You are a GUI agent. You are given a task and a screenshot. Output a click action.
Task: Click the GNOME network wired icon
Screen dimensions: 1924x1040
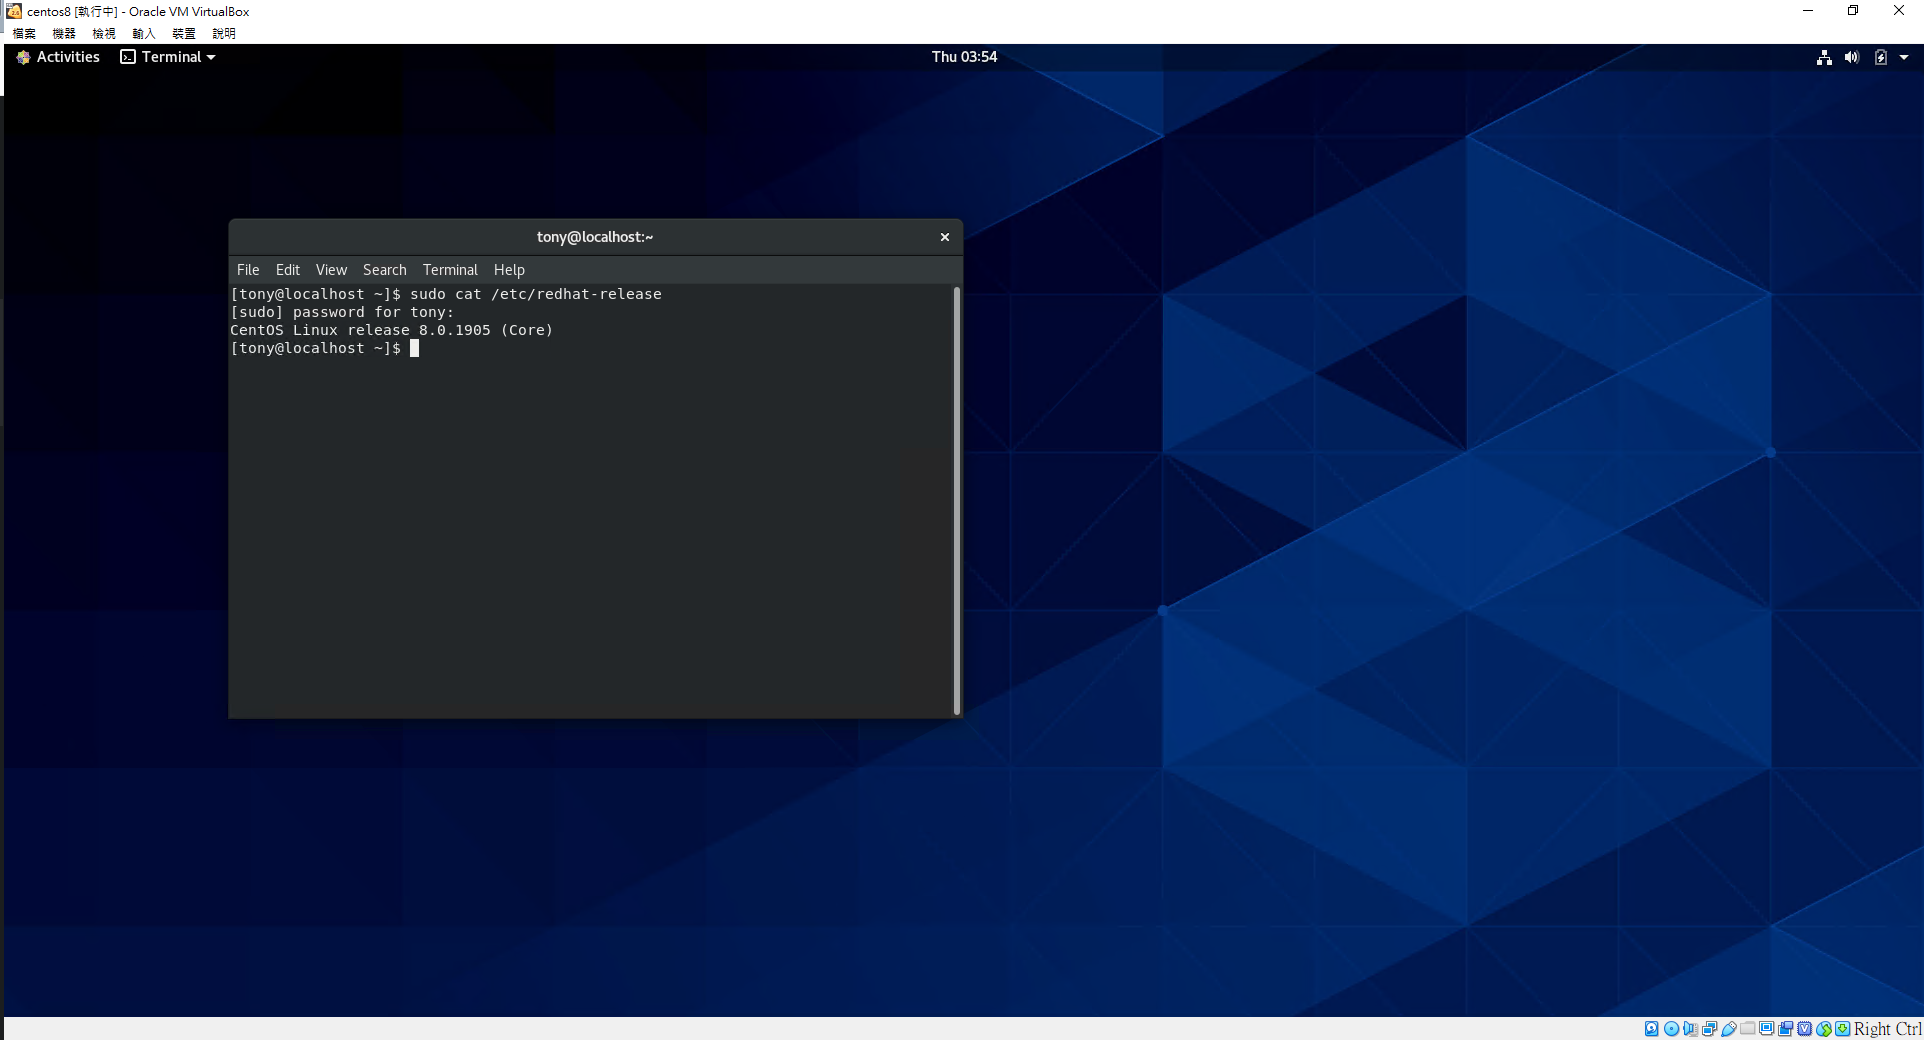pyautogui.click(x=1824, y=58)
